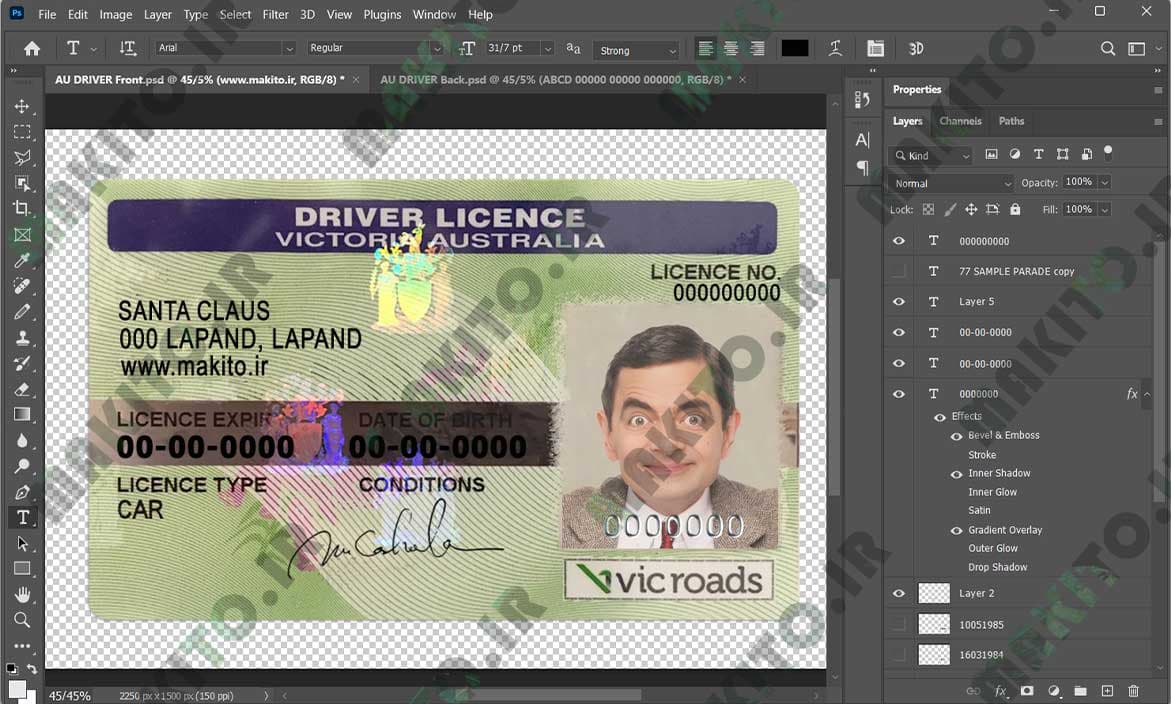Open the Filter menu
This screenshot has width=1171, height=704.
275,14
